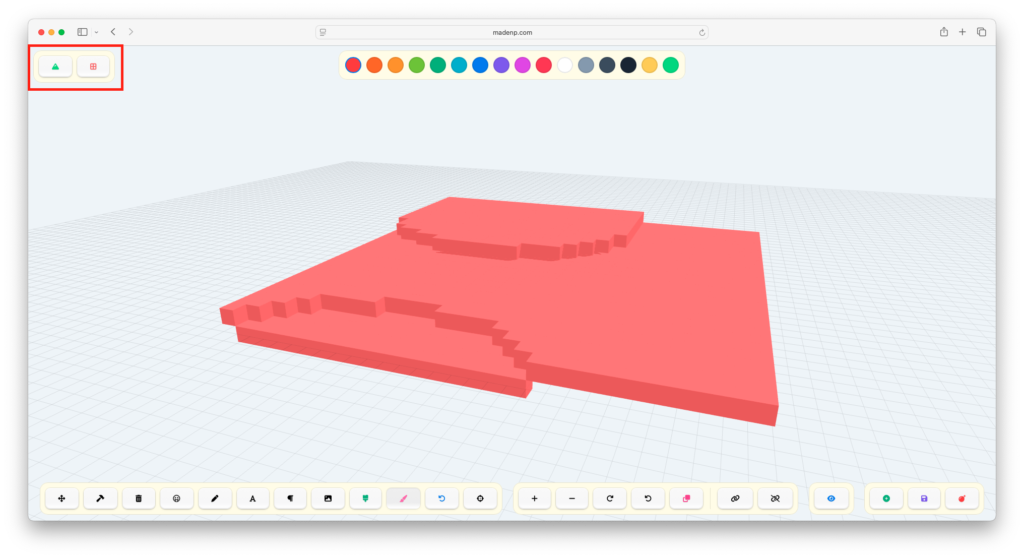Go back in Safari history
The width and height of the screenshot is (1024, 558).
tap(113, 31)
